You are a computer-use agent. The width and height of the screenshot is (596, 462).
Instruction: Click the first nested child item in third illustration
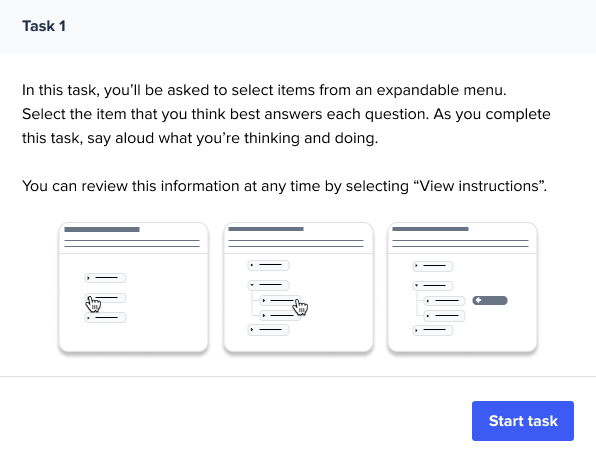click(444, 301)
